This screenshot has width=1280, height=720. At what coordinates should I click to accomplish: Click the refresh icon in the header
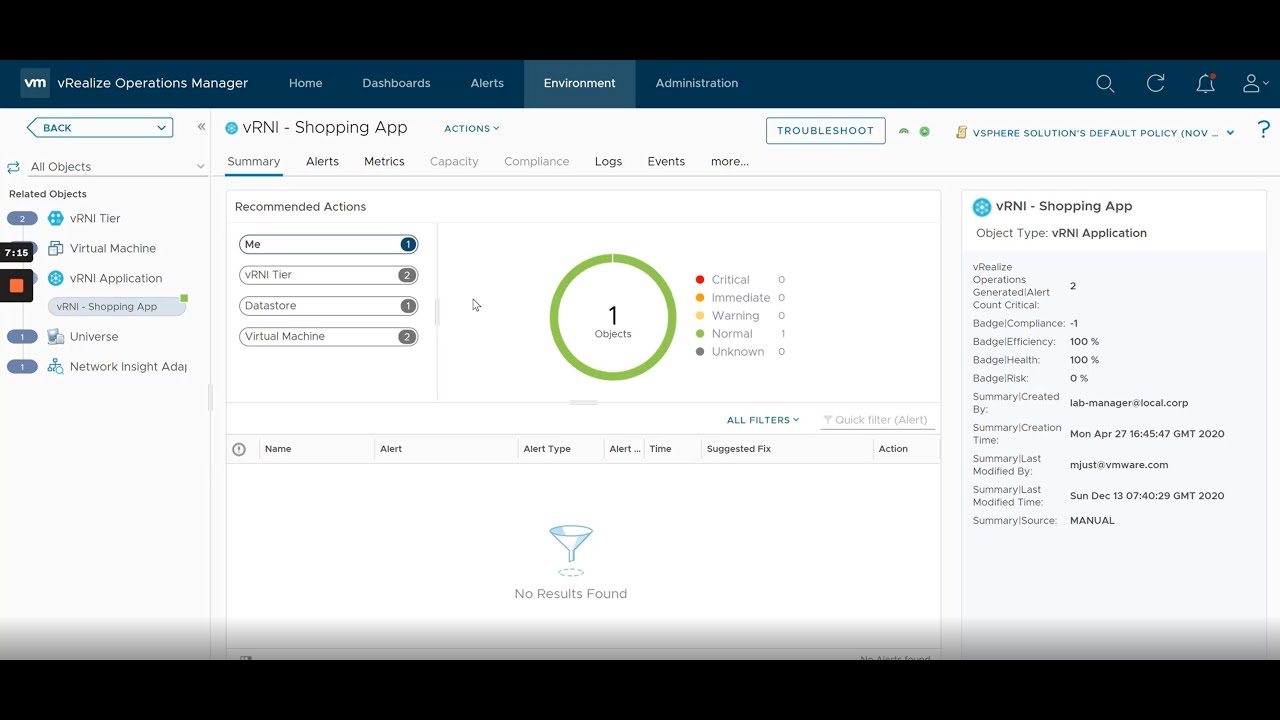click(1155, 84)
